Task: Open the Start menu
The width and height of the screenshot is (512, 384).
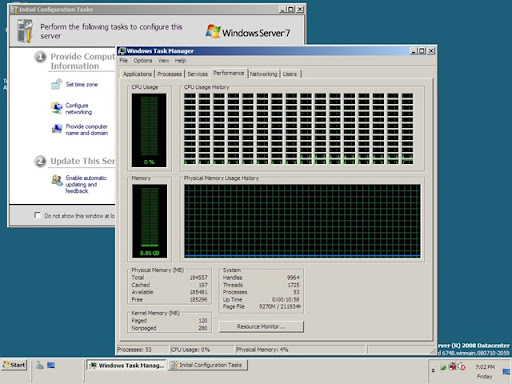Action: (x=14, y=365)
